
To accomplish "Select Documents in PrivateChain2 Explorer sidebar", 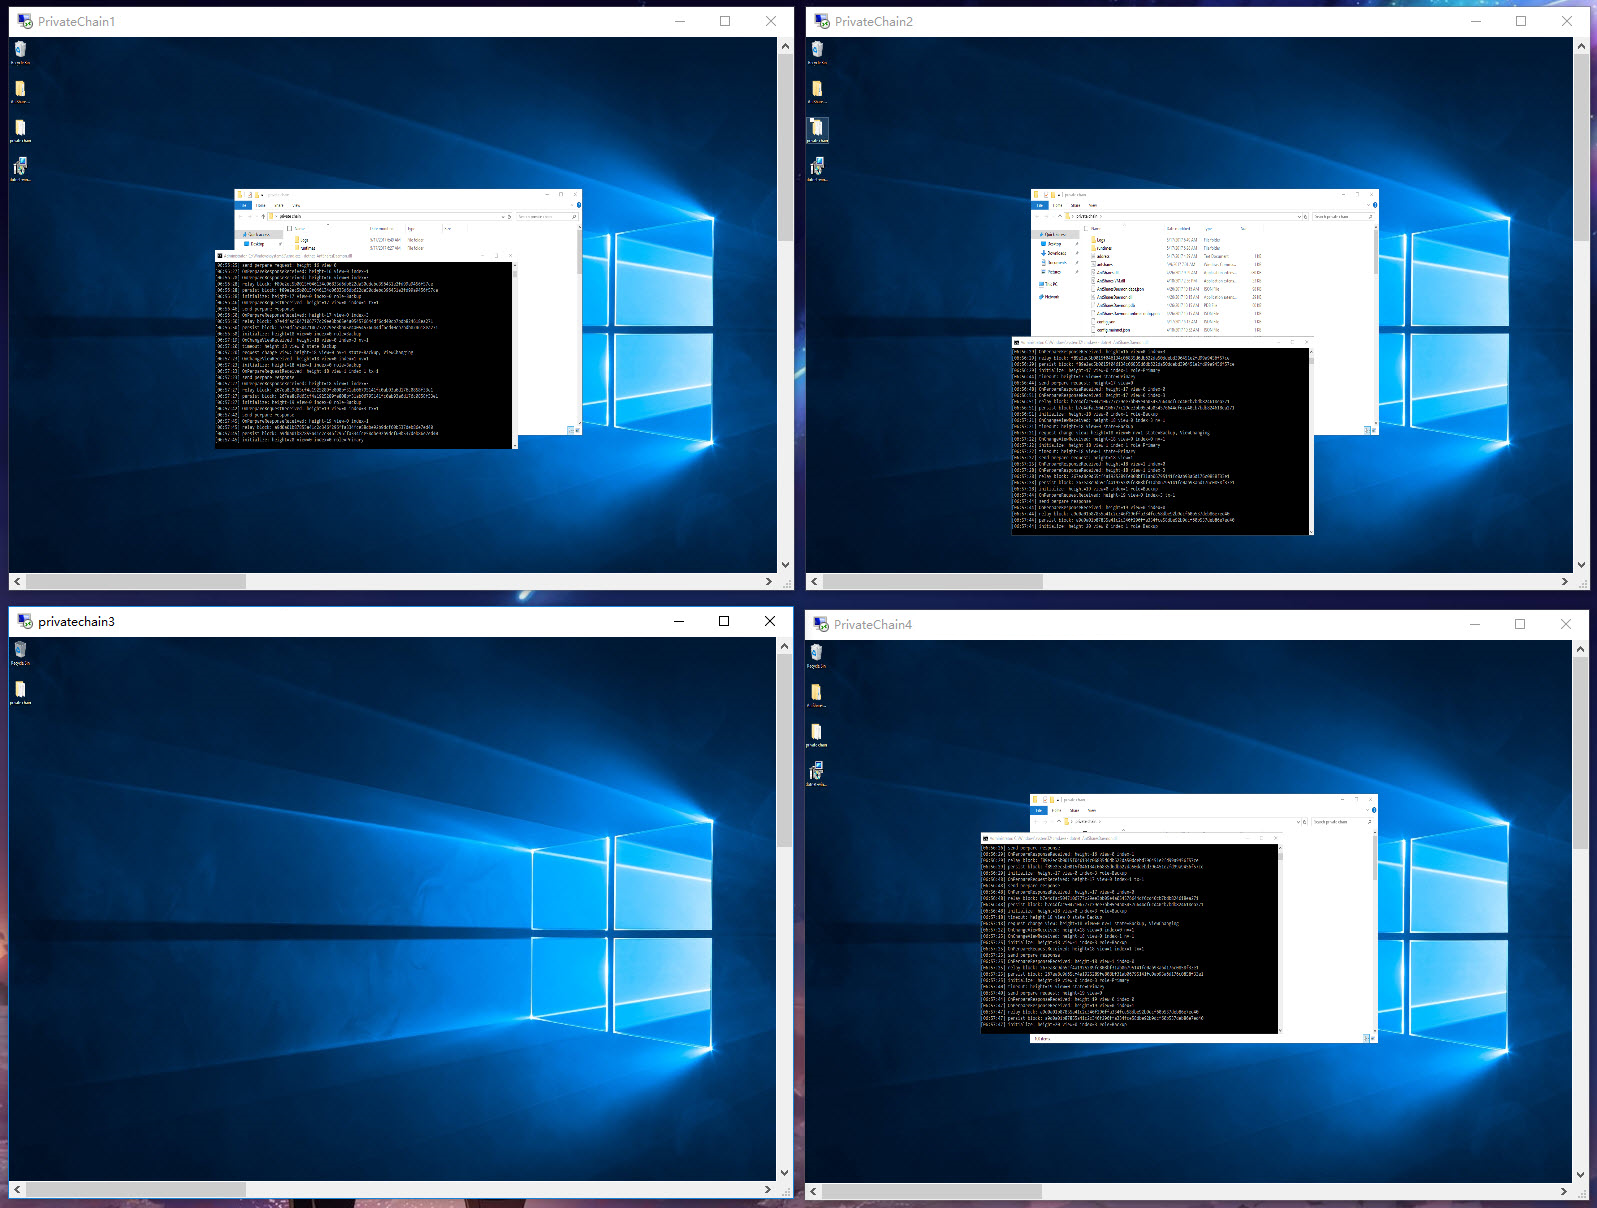I will click(1054, 262).
